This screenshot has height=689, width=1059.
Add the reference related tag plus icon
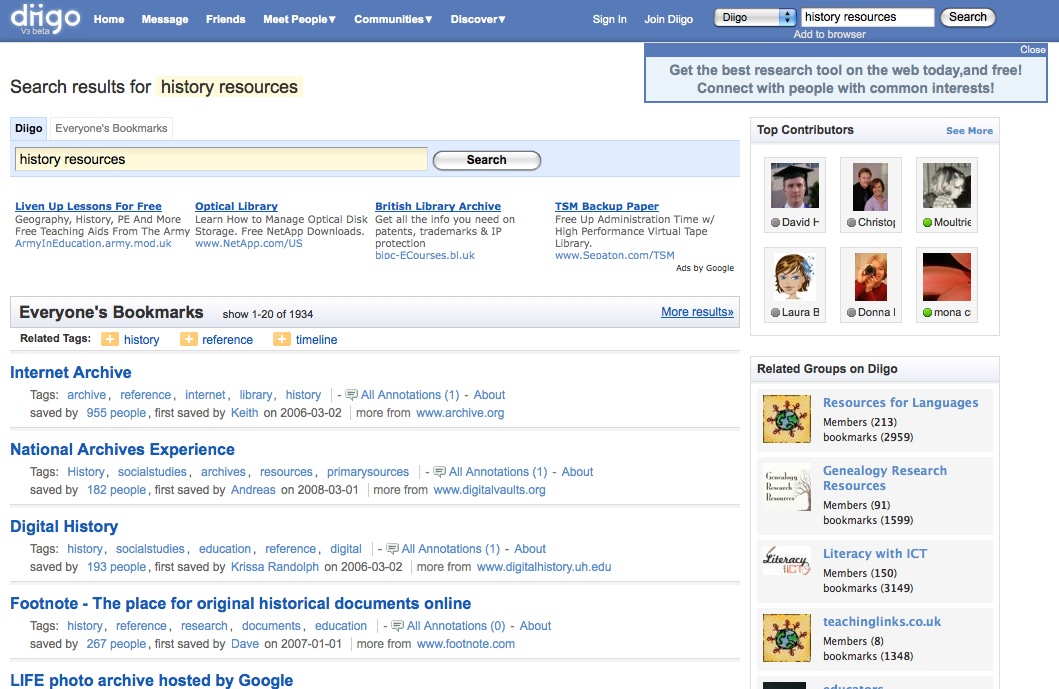tap(188, 340)
